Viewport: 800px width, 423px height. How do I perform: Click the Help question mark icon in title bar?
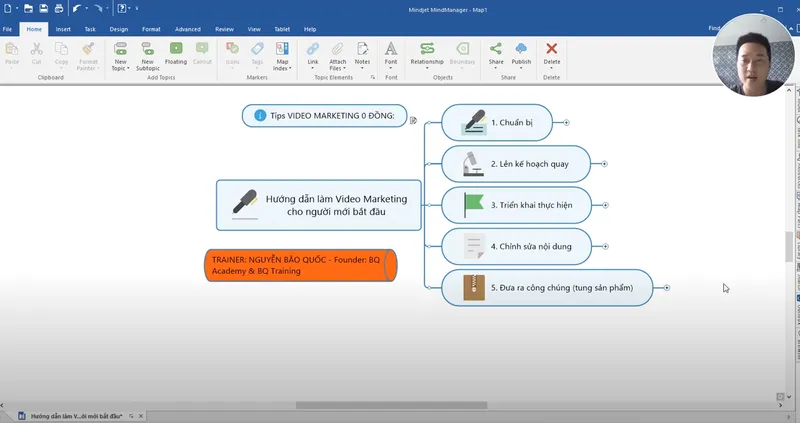pyautogui.click(x=121, y=8)
